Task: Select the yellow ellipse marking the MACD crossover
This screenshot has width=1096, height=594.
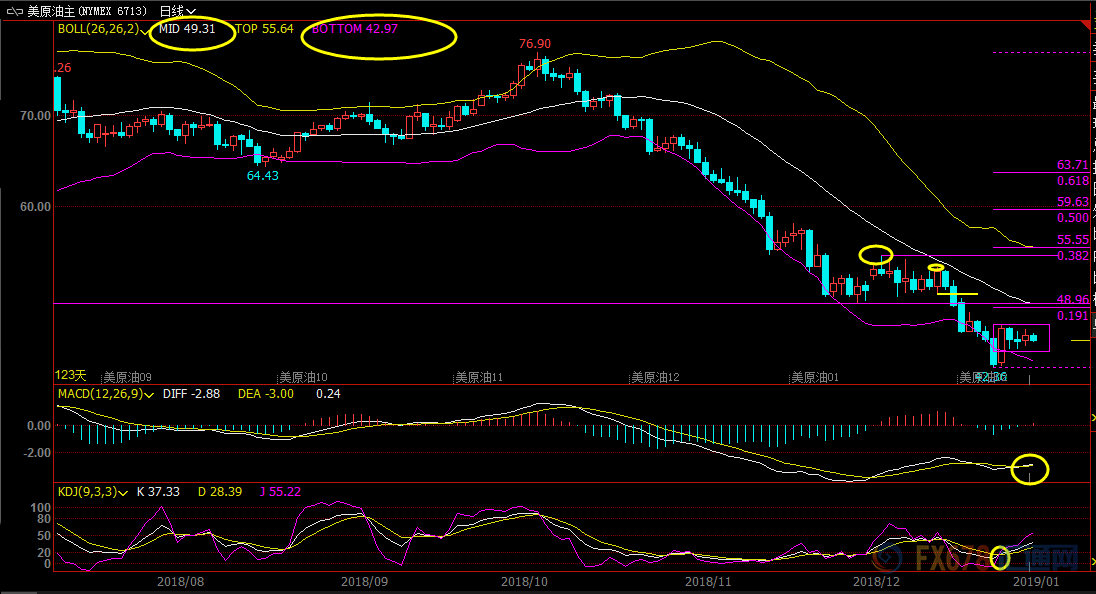Action: click(x=1030, y=467)
